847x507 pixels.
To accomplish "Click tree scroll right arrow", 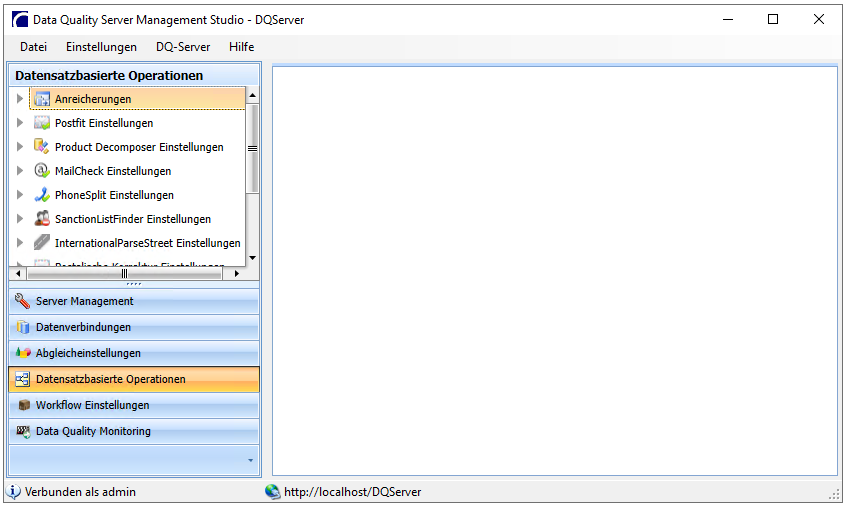I will coord(237,274).
